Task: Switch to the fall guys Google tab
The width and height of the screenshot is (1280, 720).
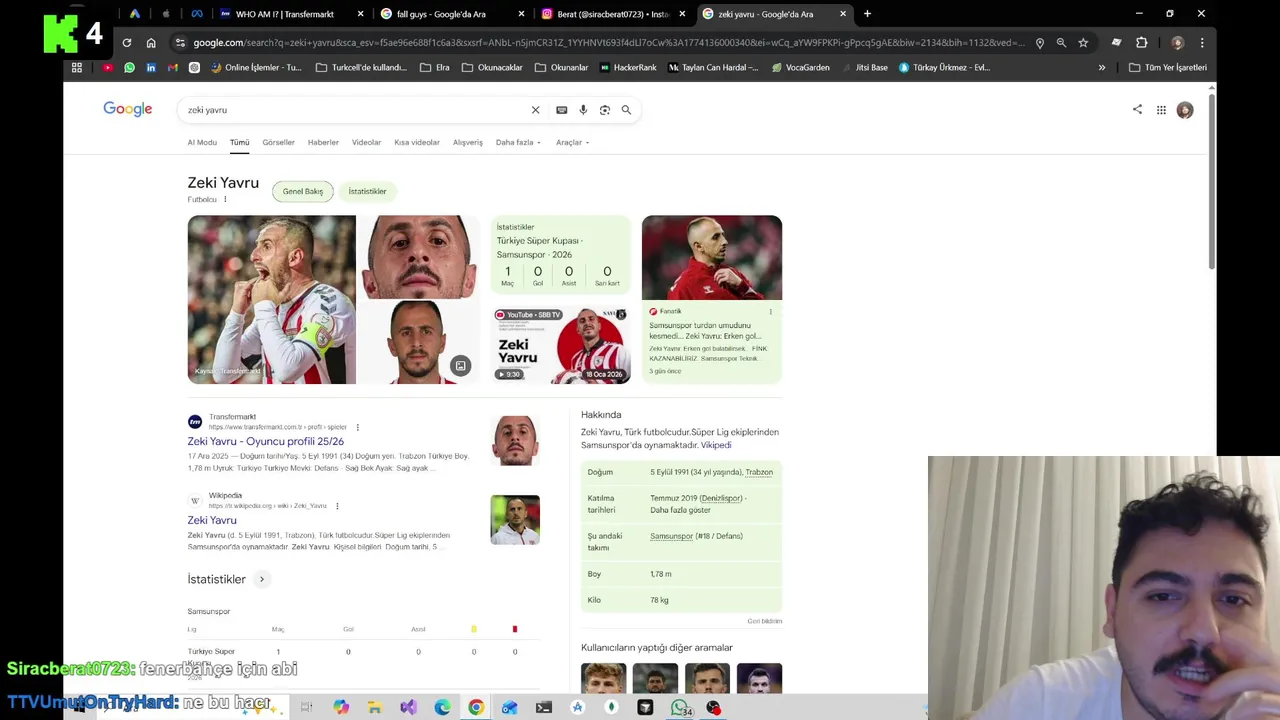Action: (452, 14)
